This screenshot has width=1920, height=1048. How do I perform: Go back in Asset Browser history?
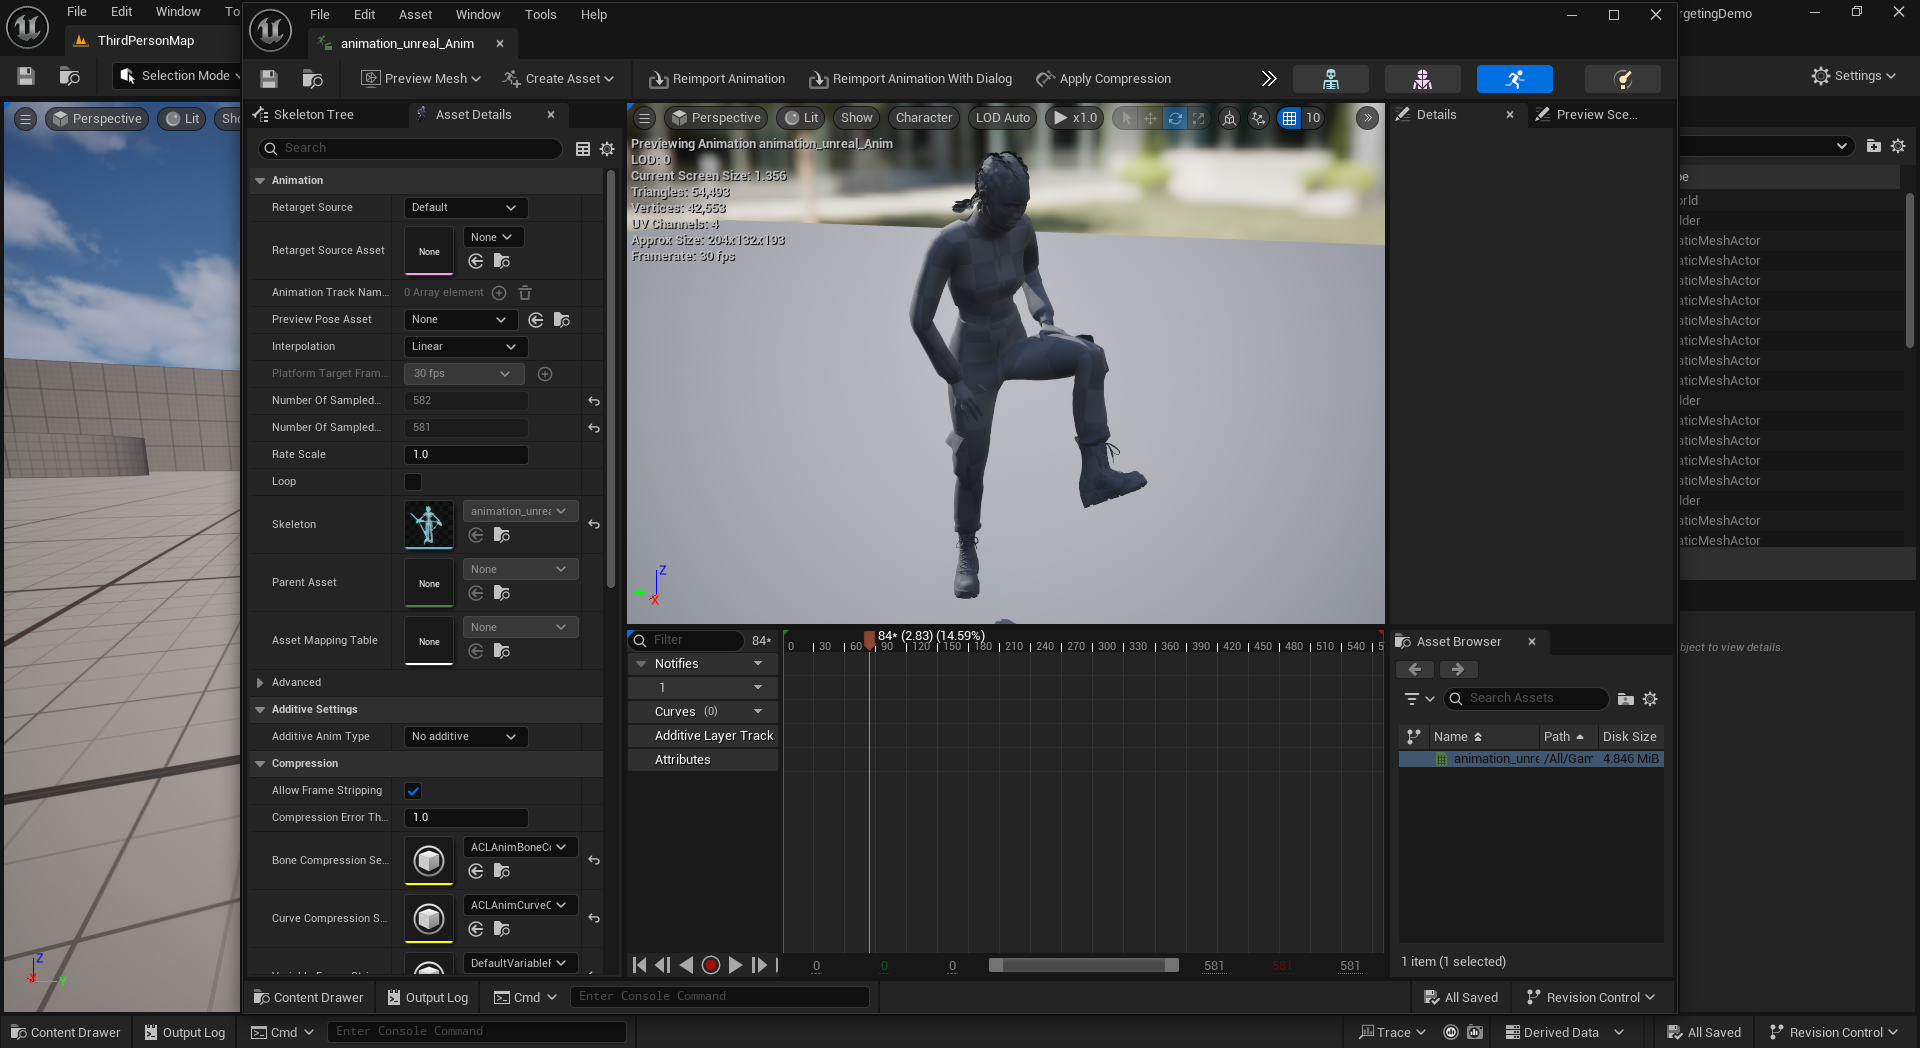(1415, 670)
